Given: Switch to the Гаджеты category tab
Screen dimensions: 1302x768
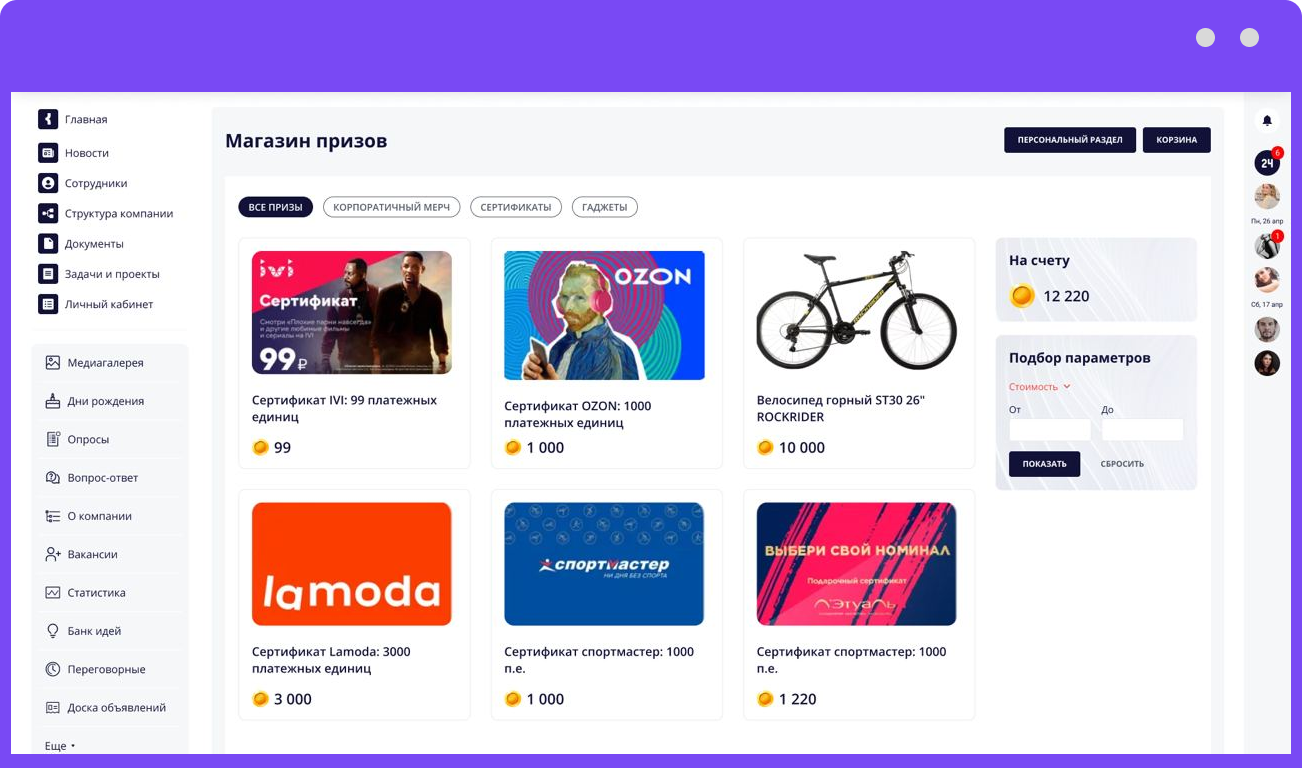Looking at the screenshot, I should click(605, 207).
